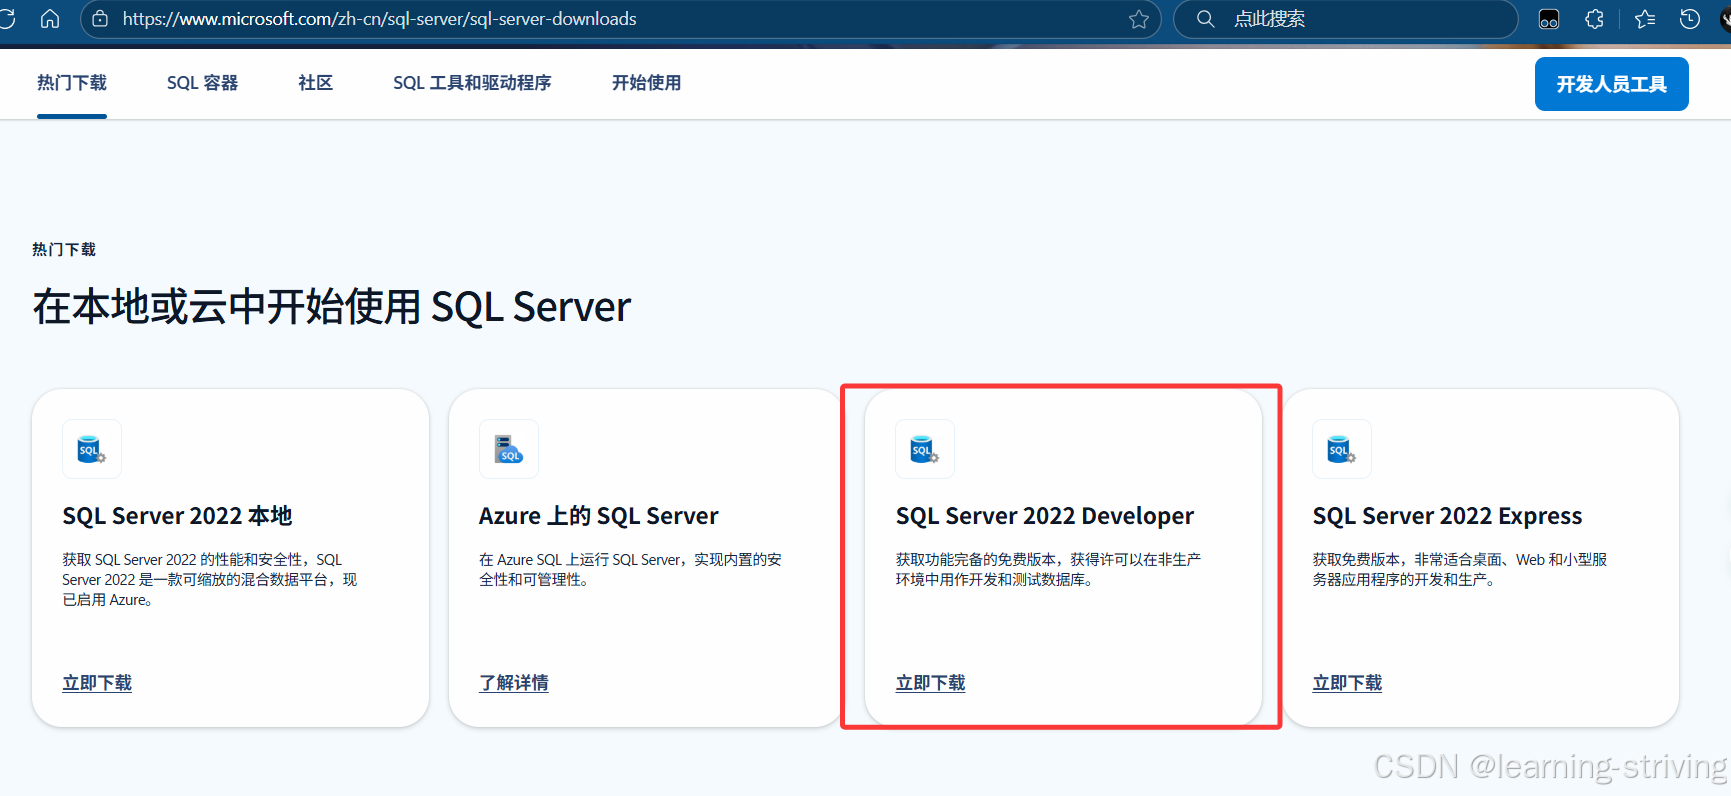Click the browser reload icon

tap(7, 19)
